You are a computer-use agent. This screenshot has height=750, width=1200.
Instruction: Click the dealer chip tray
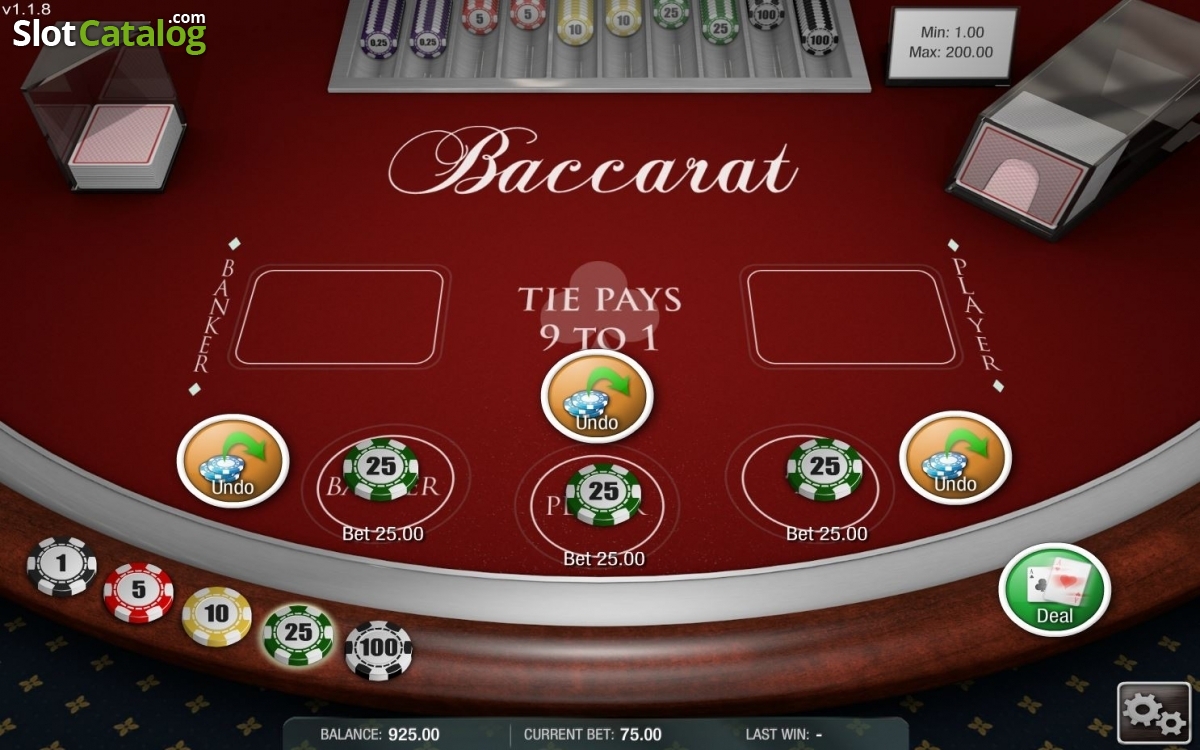click(599, 45)
